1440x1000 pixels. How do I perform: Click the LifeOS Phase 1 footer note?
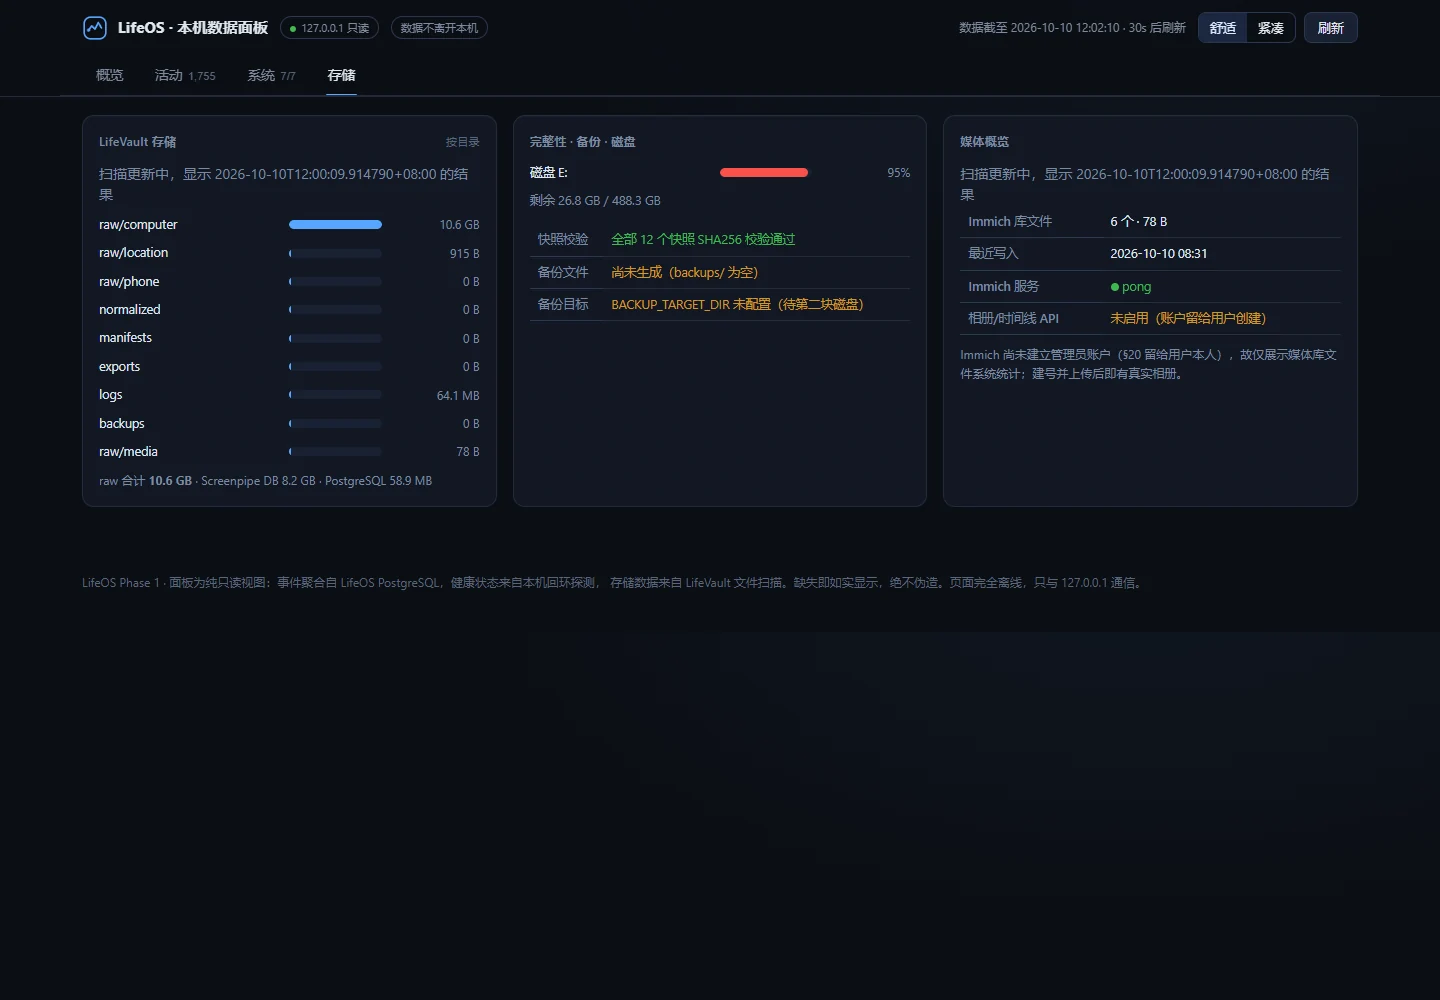tap(613, 583)
